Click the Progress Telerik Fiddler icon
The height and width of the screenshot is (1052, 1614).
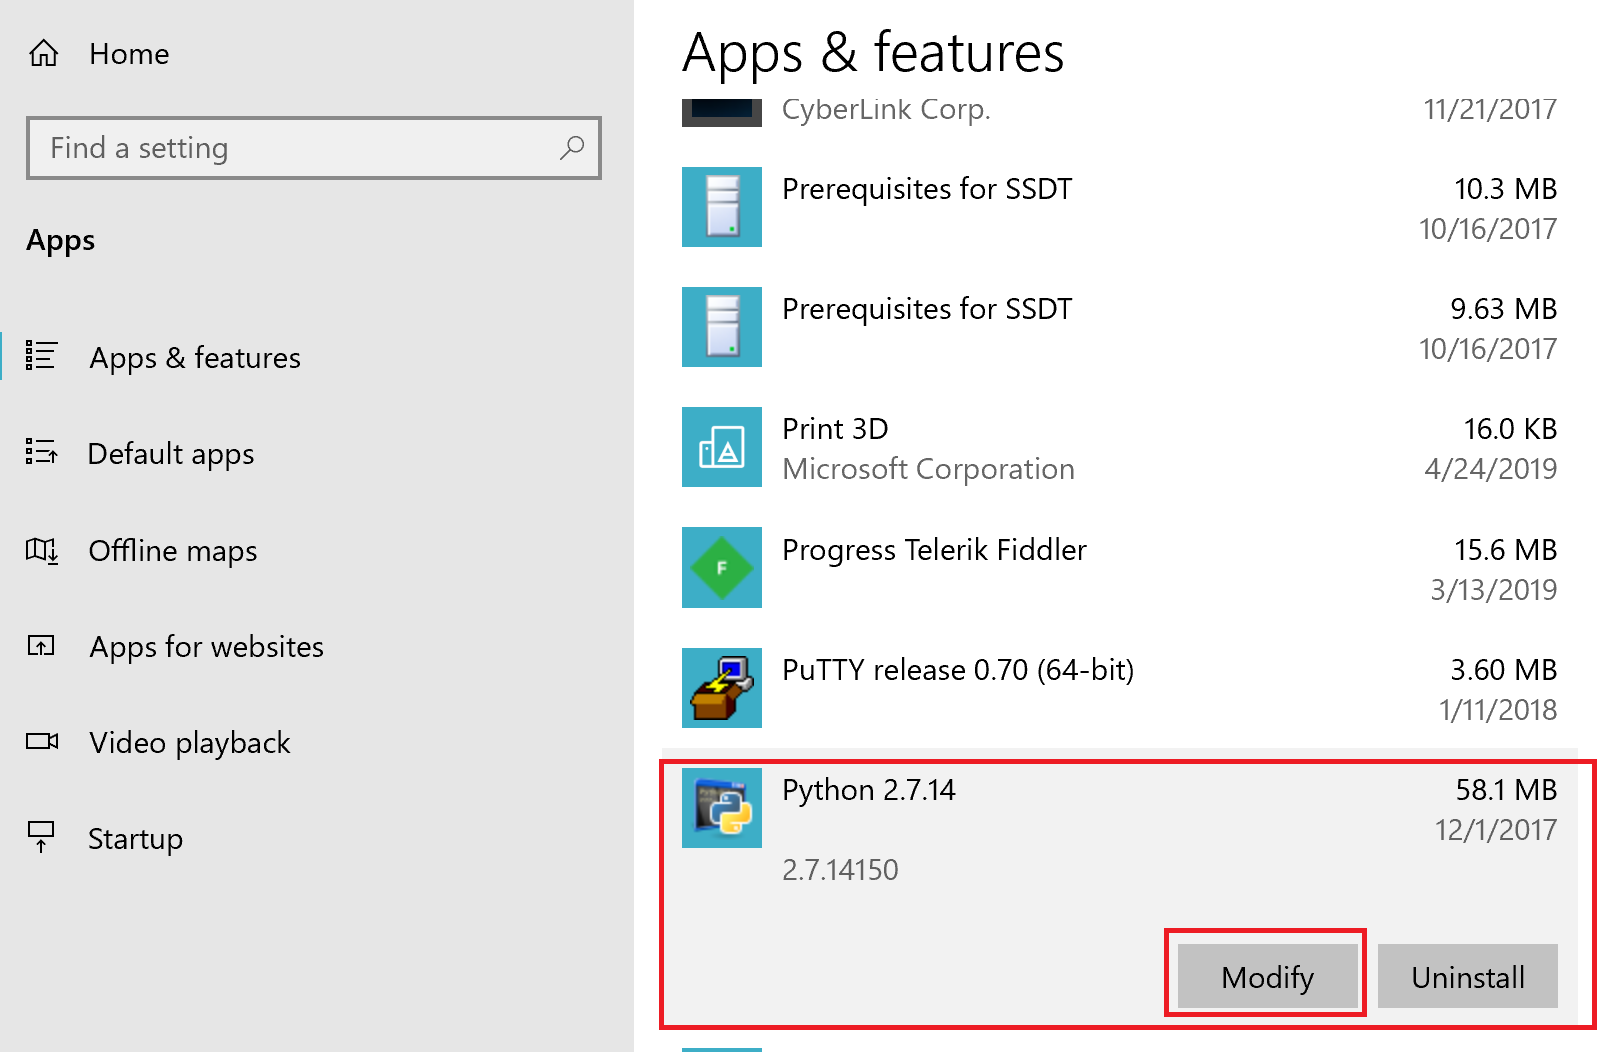722,567
